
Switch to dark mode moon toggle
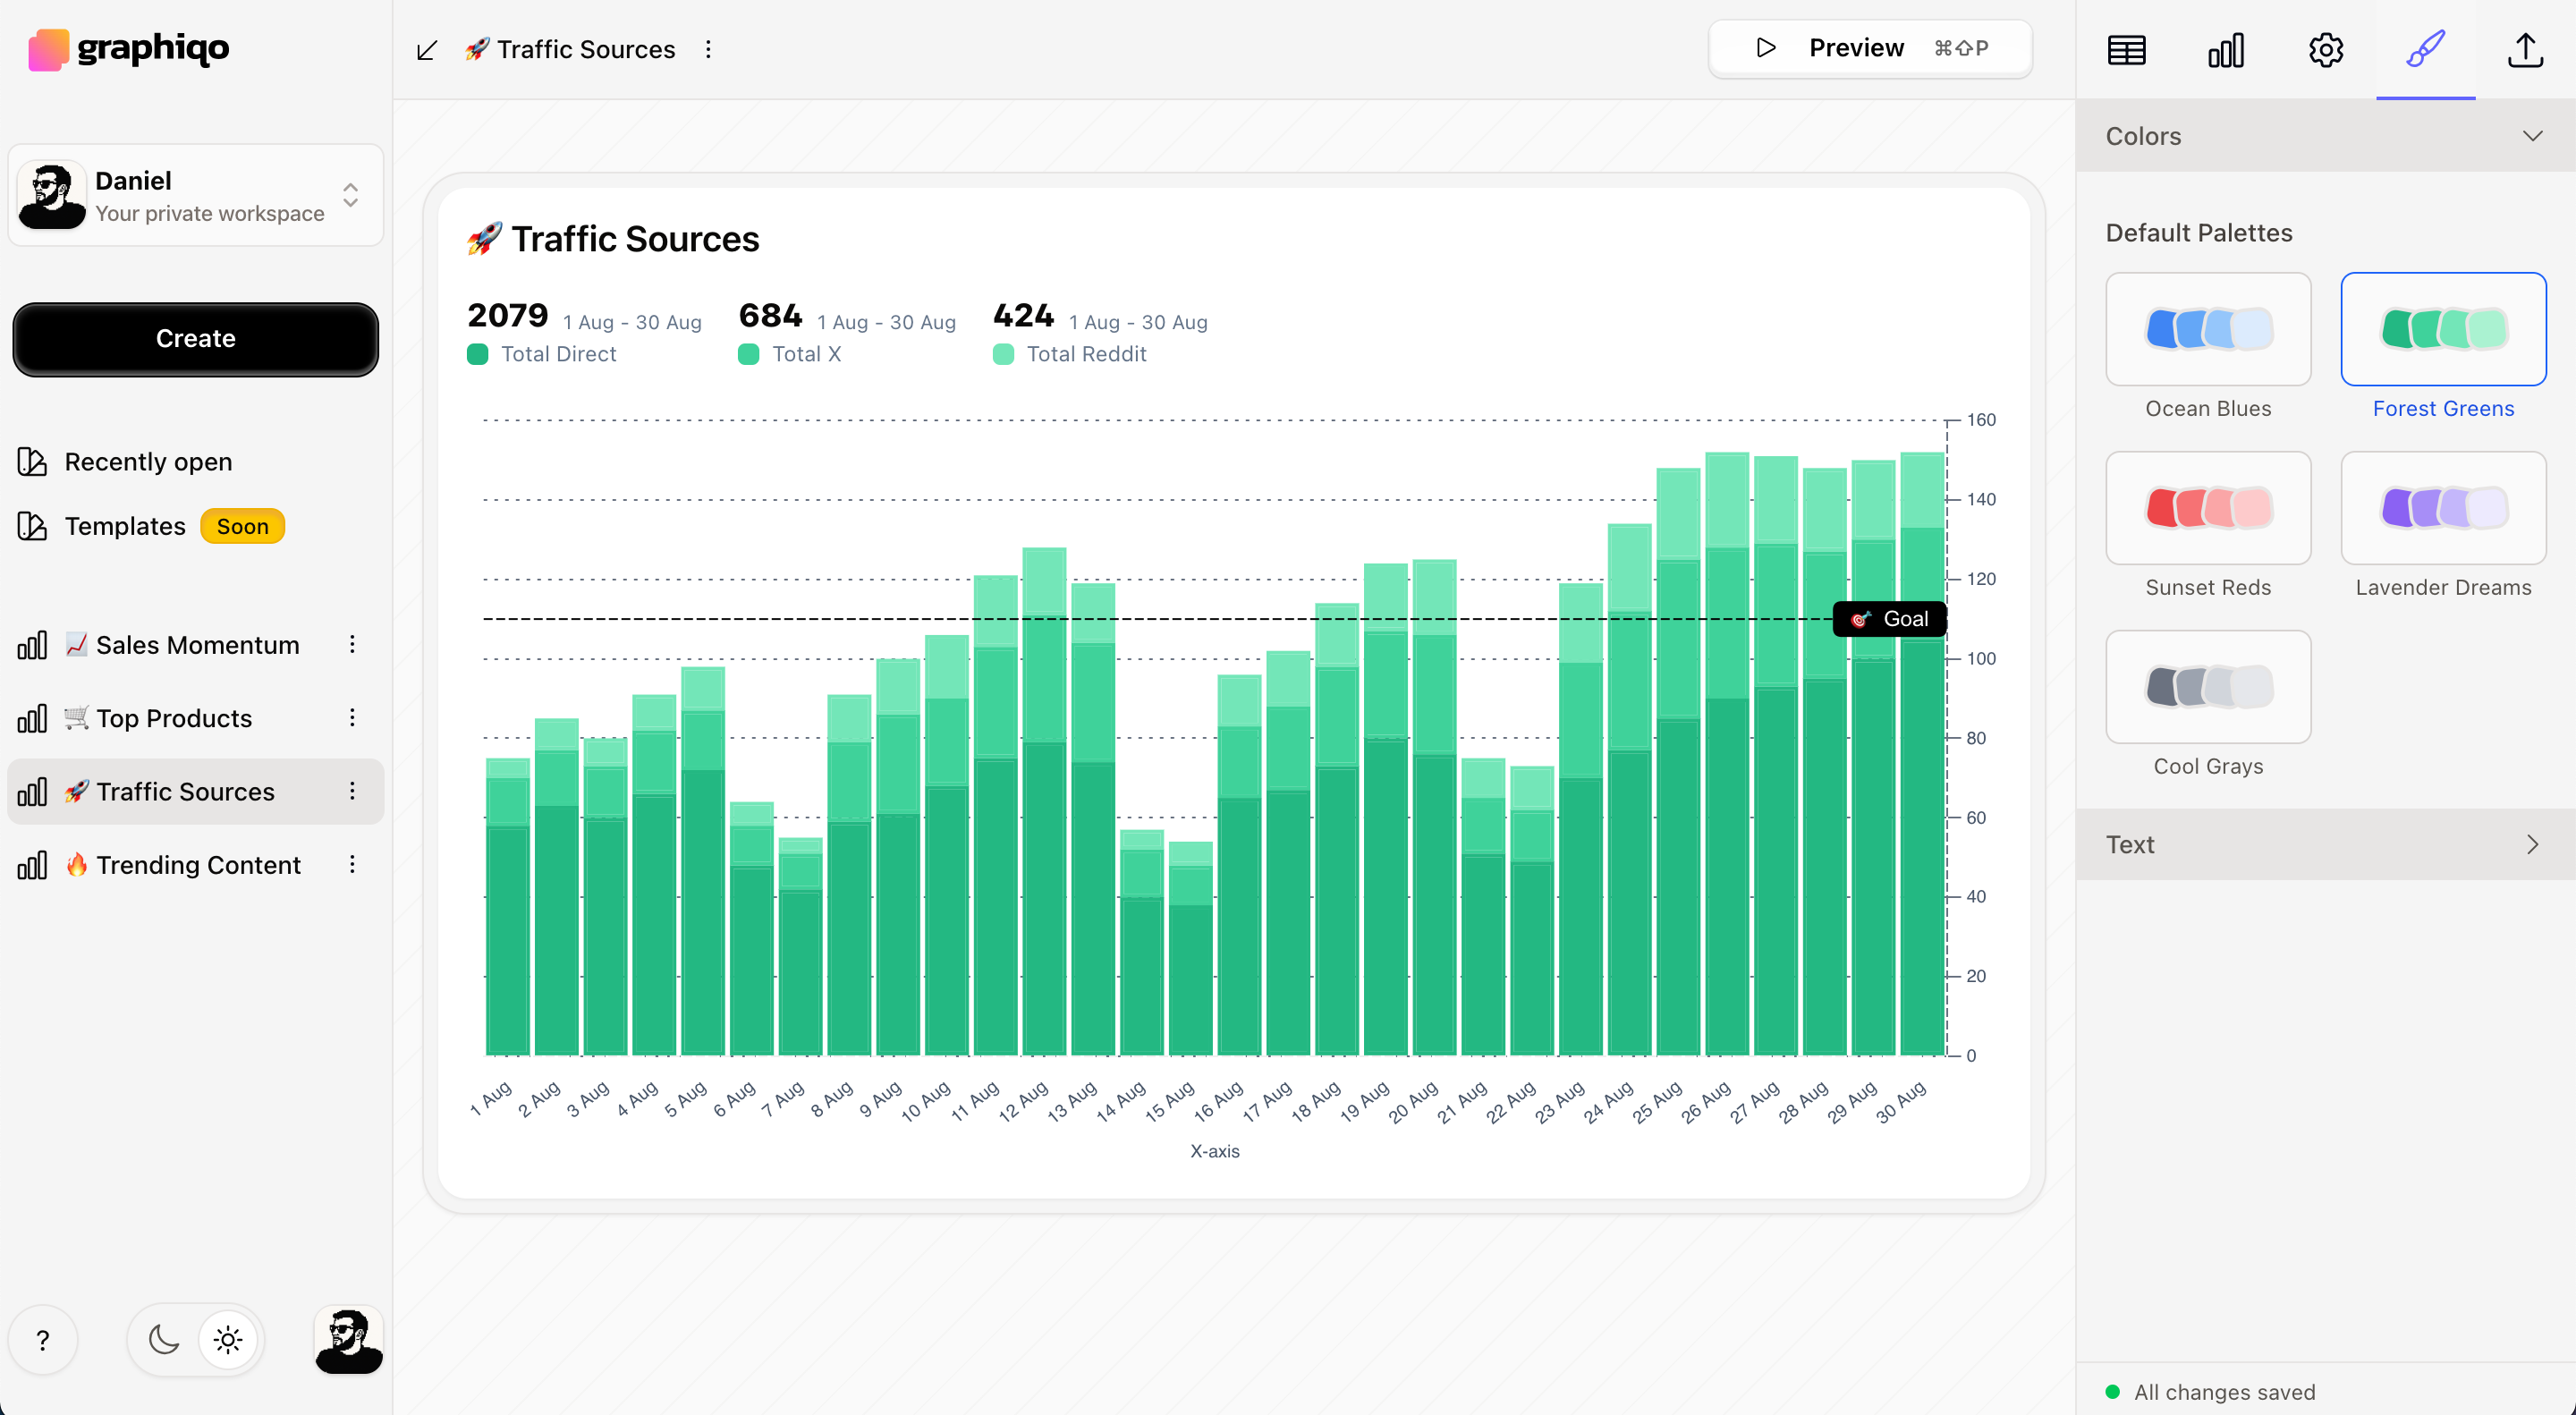coord(164,1340)
